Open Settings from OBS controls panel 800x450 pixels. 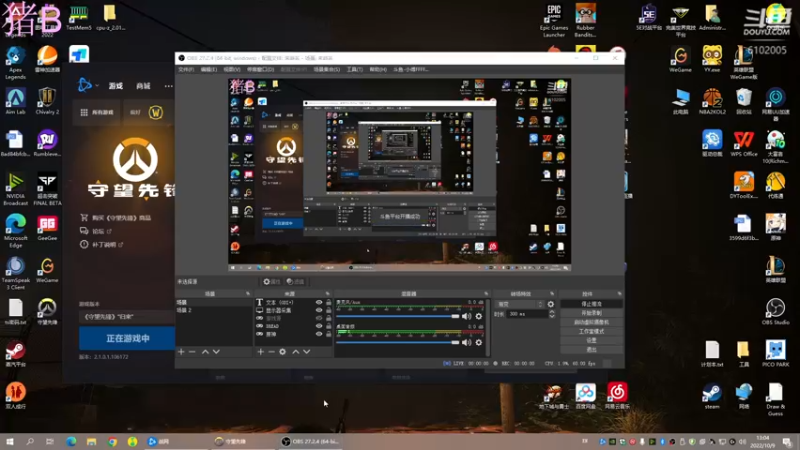[x=591, y=340]
